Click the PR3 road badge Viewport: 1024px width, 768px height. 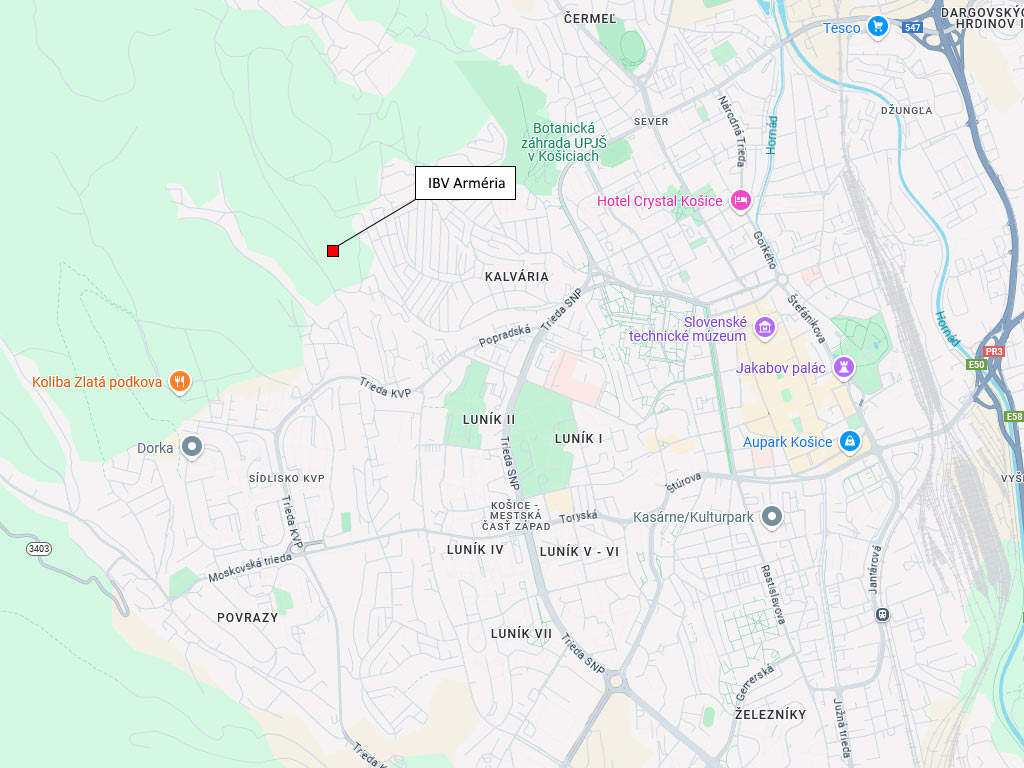point(993,351)
